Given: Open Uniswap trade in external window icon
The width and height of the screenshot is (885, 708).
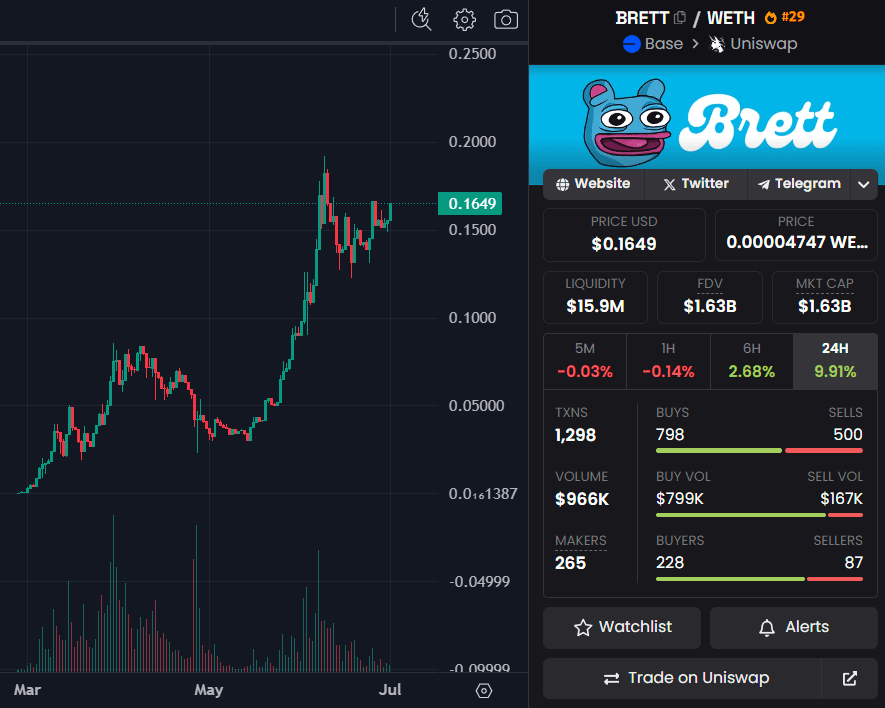Looking at the screenshot, I should [849, 678].
